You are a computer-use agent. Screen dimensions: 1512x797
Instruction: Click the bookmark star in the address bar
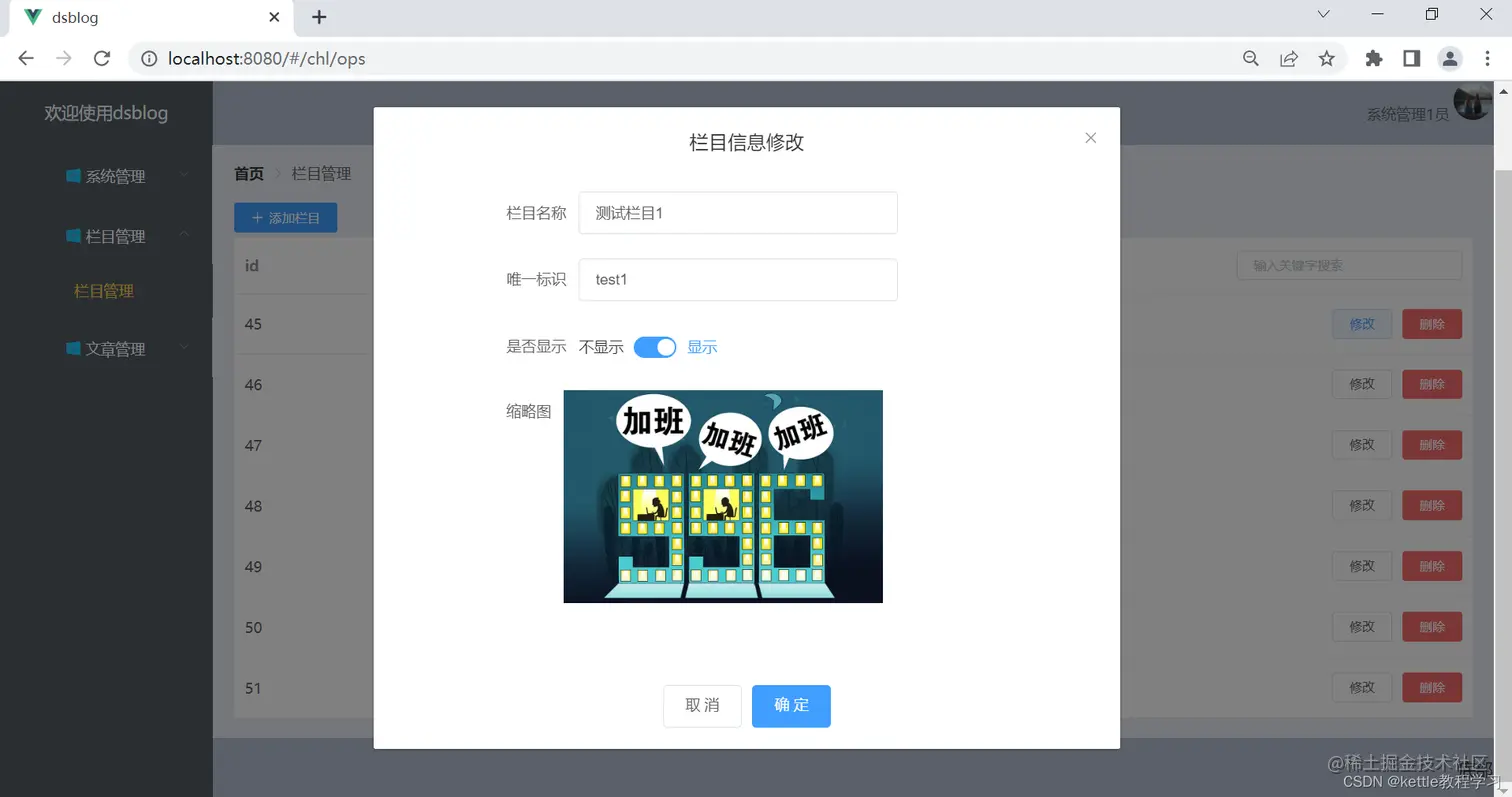click(1327, 58)
